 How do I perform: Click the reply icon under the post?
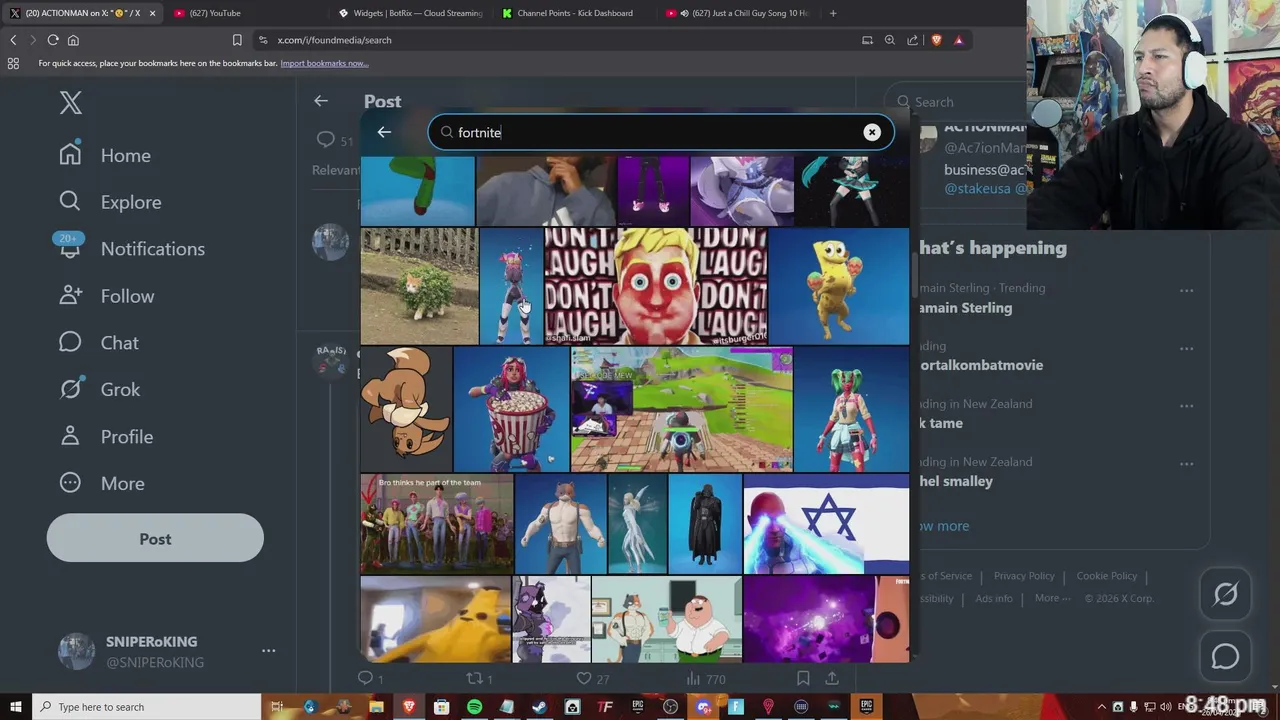point(365,678)
